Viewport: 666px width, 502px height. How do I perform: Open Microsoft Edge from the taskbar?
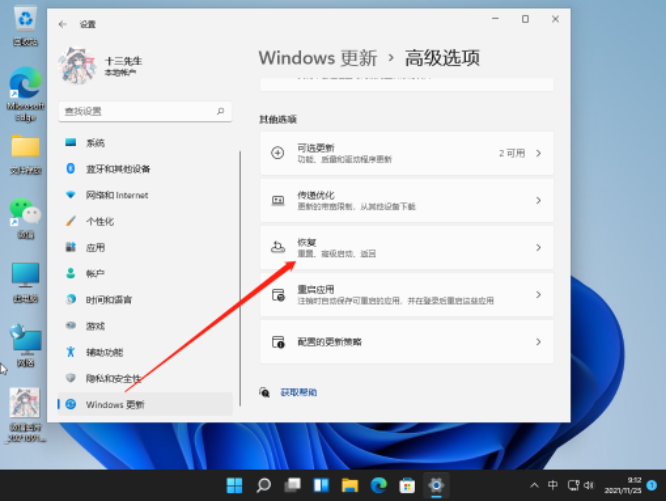coord(379,486)
